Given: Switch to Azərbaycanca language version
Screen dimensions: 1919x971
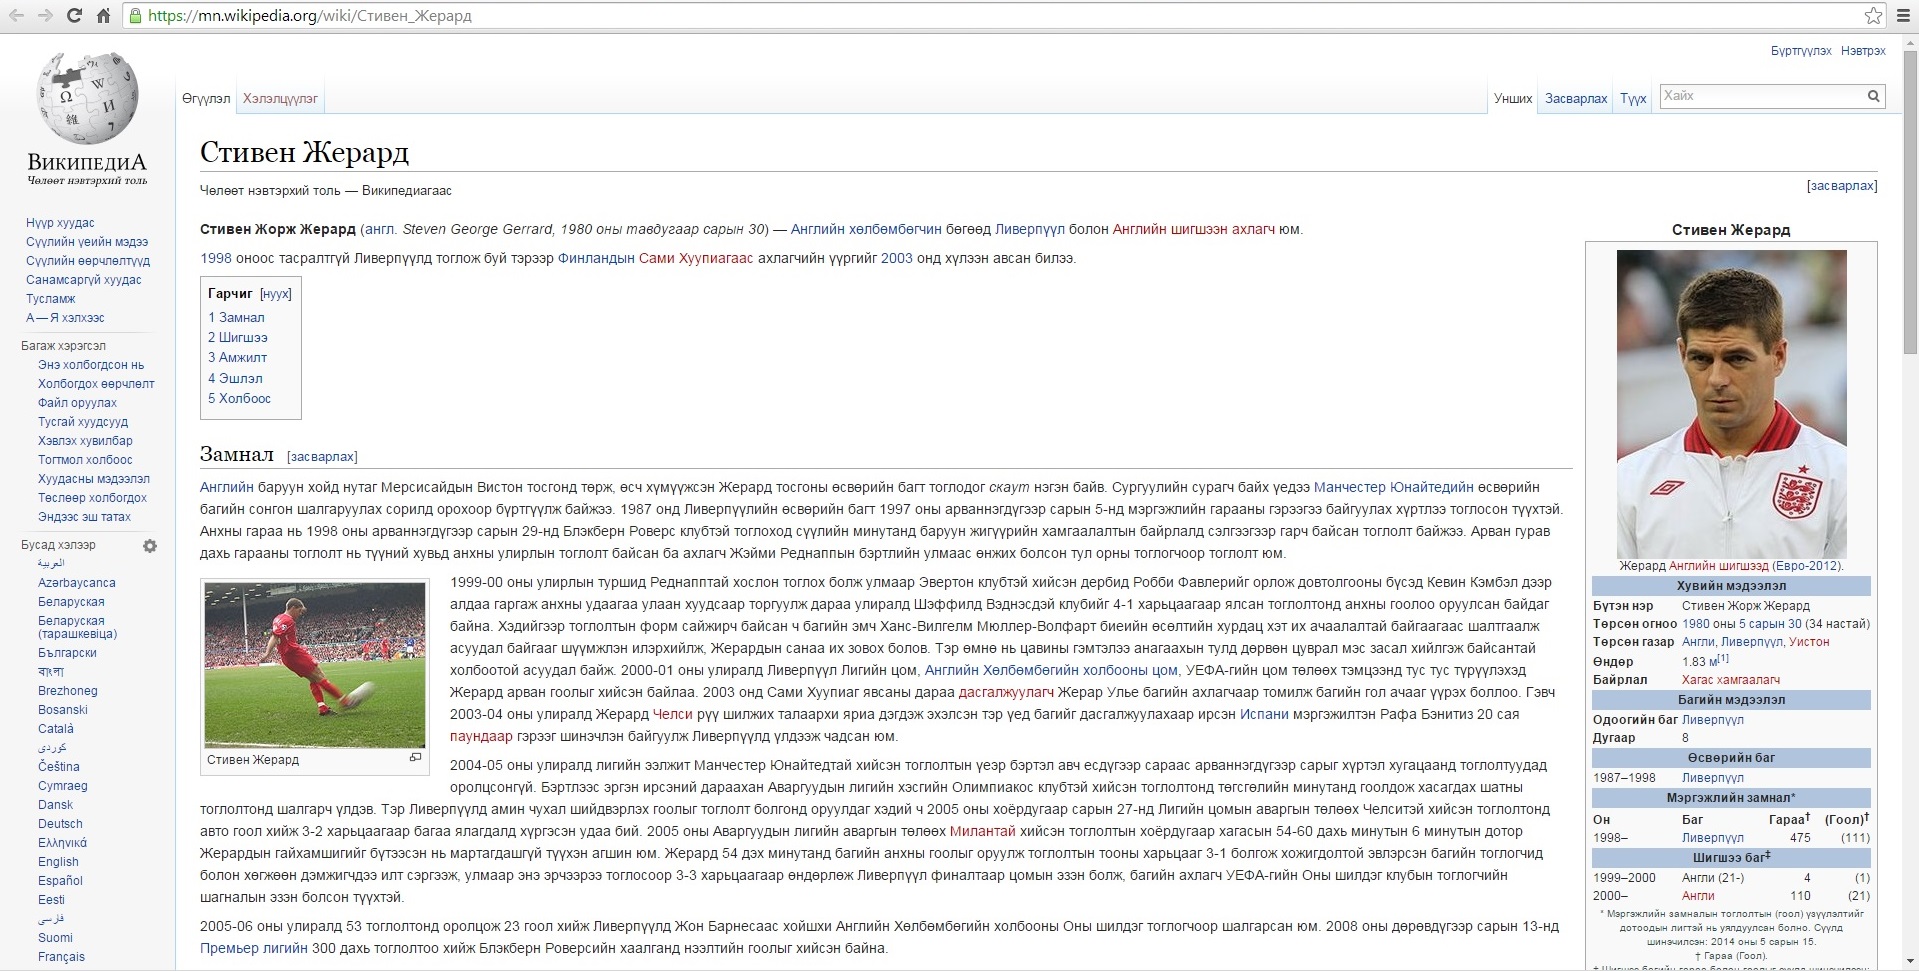Looking at the screenshot, I should [77, 583].
